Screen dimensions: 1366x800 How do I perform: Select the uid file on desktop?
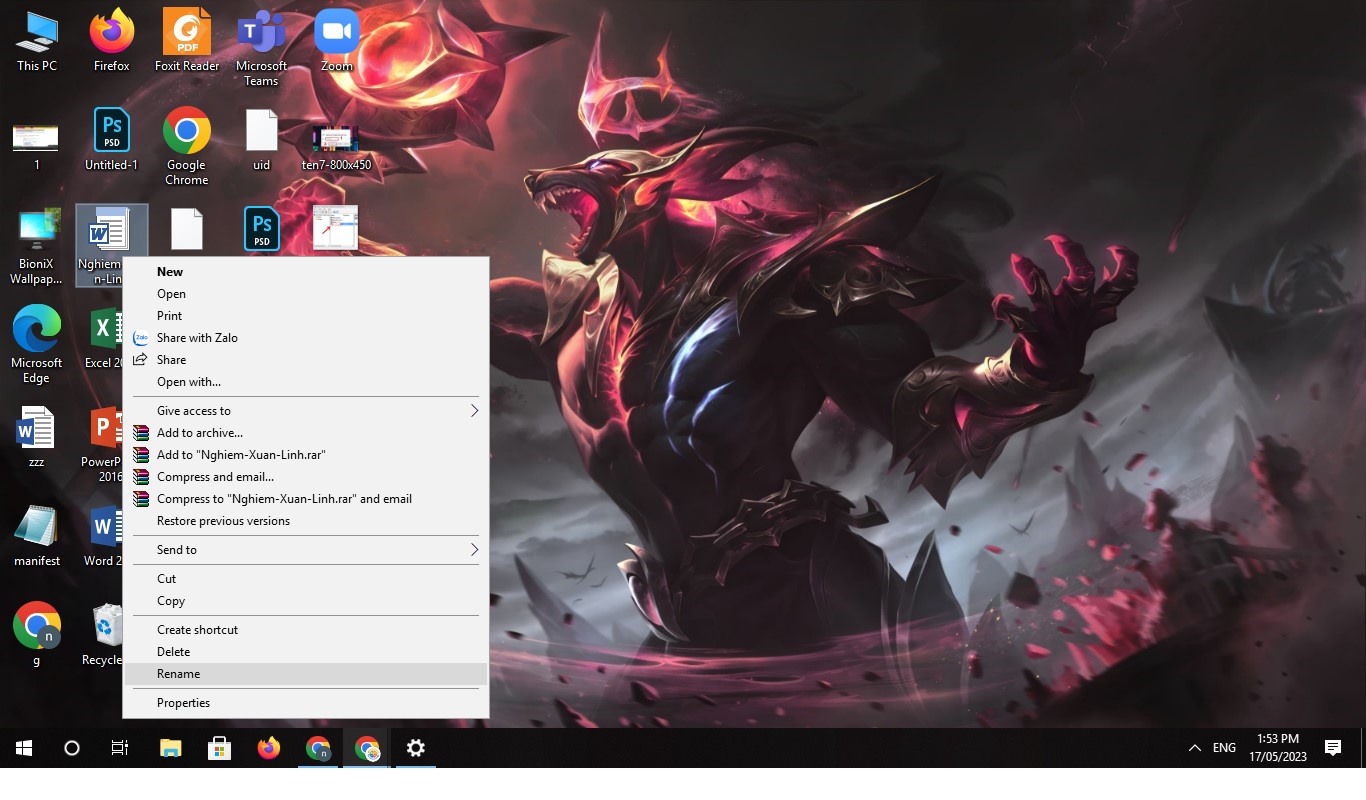point(261,140)
